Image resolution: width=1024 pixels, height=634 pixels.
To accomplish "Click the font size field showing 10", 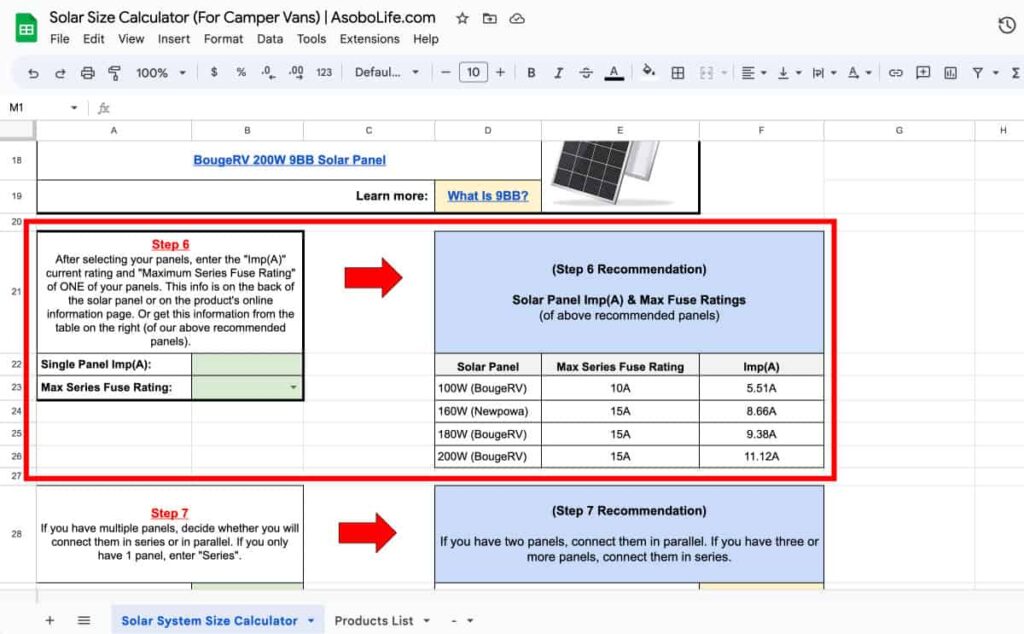I will point(473,72).
